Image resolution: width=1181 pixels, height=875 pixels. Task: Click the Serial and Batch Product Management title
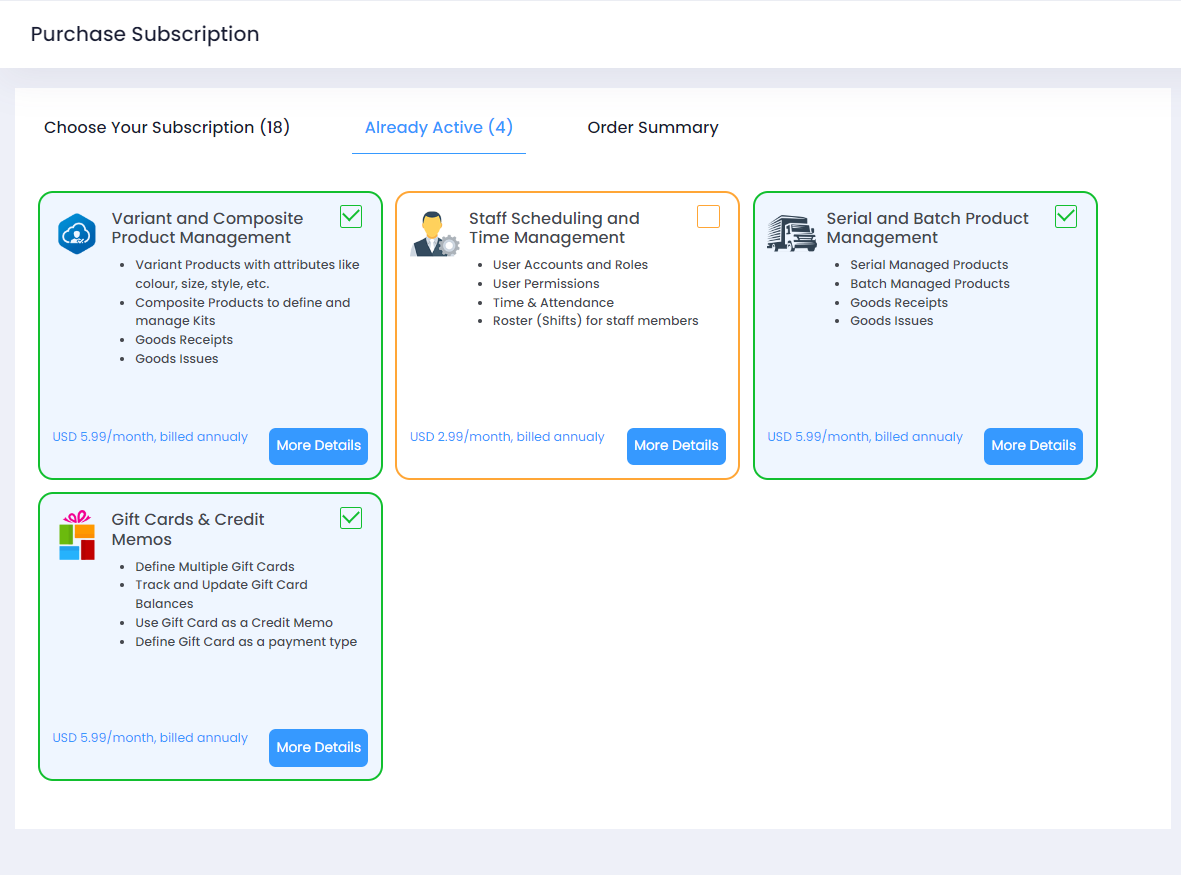click(x=927, y=228)
